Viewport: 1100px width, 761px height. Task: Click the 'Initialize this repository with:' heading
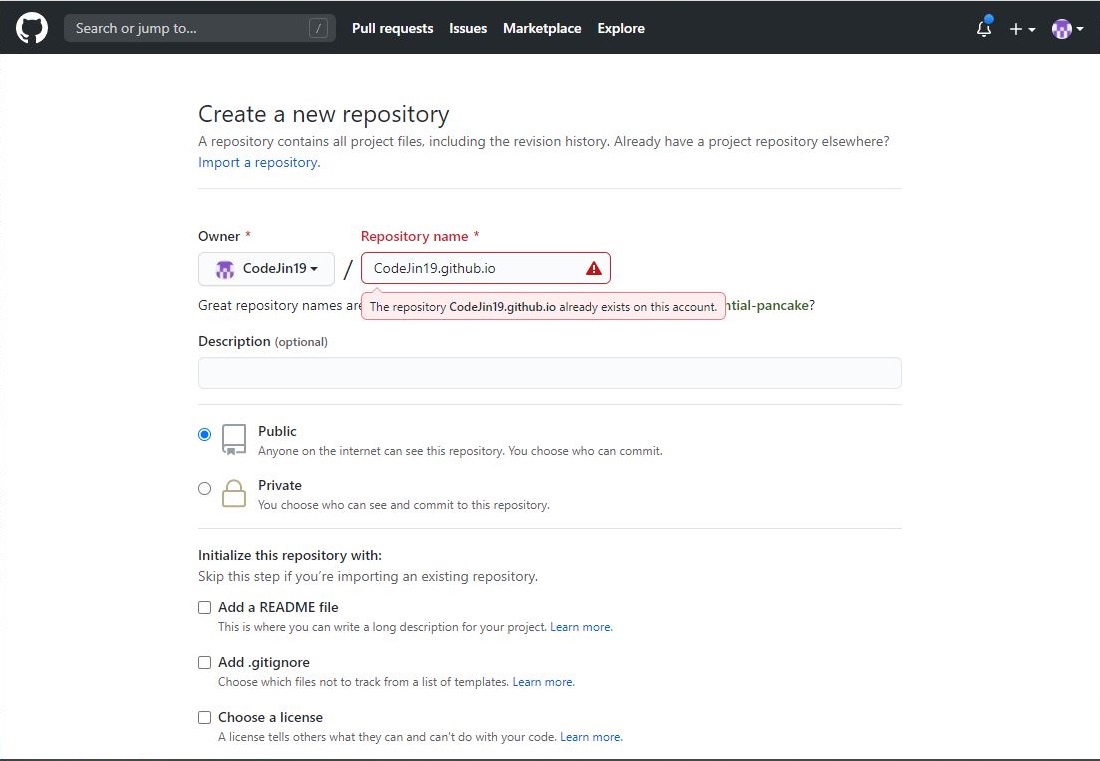coord(290,555)
